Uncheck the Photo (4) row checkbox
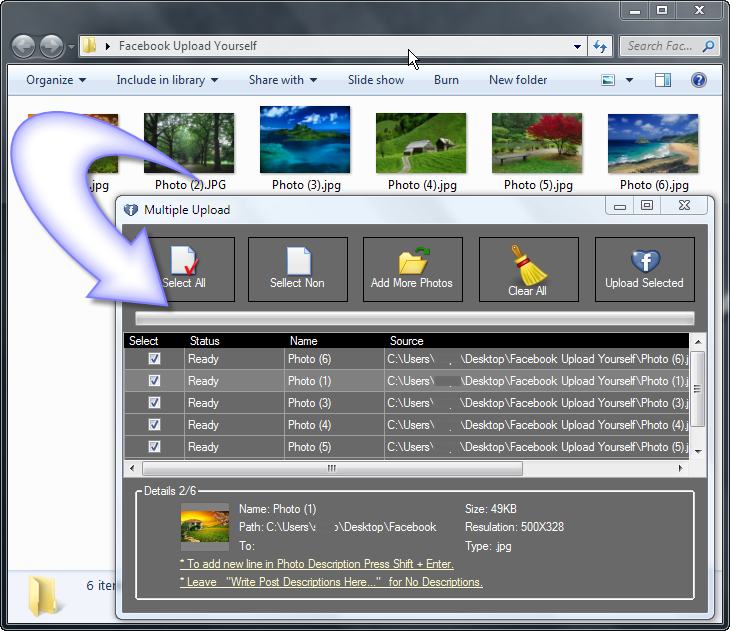The height and width of the screenshot is (631, 730). [x=154, y=425]
